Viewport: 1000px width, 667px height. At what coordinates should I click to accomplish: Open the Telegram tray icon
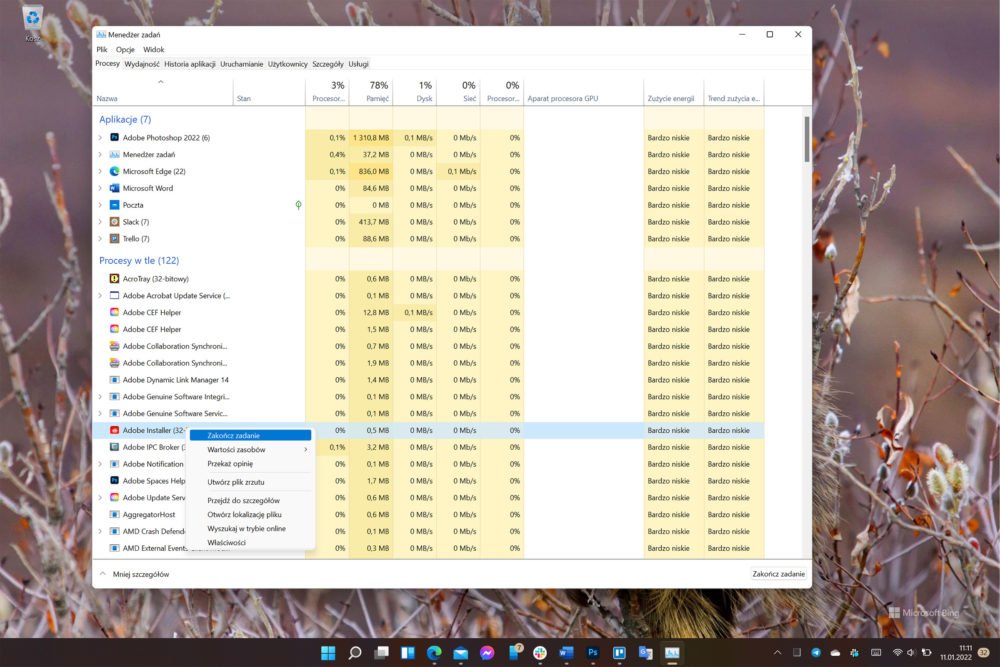point(816,652)
